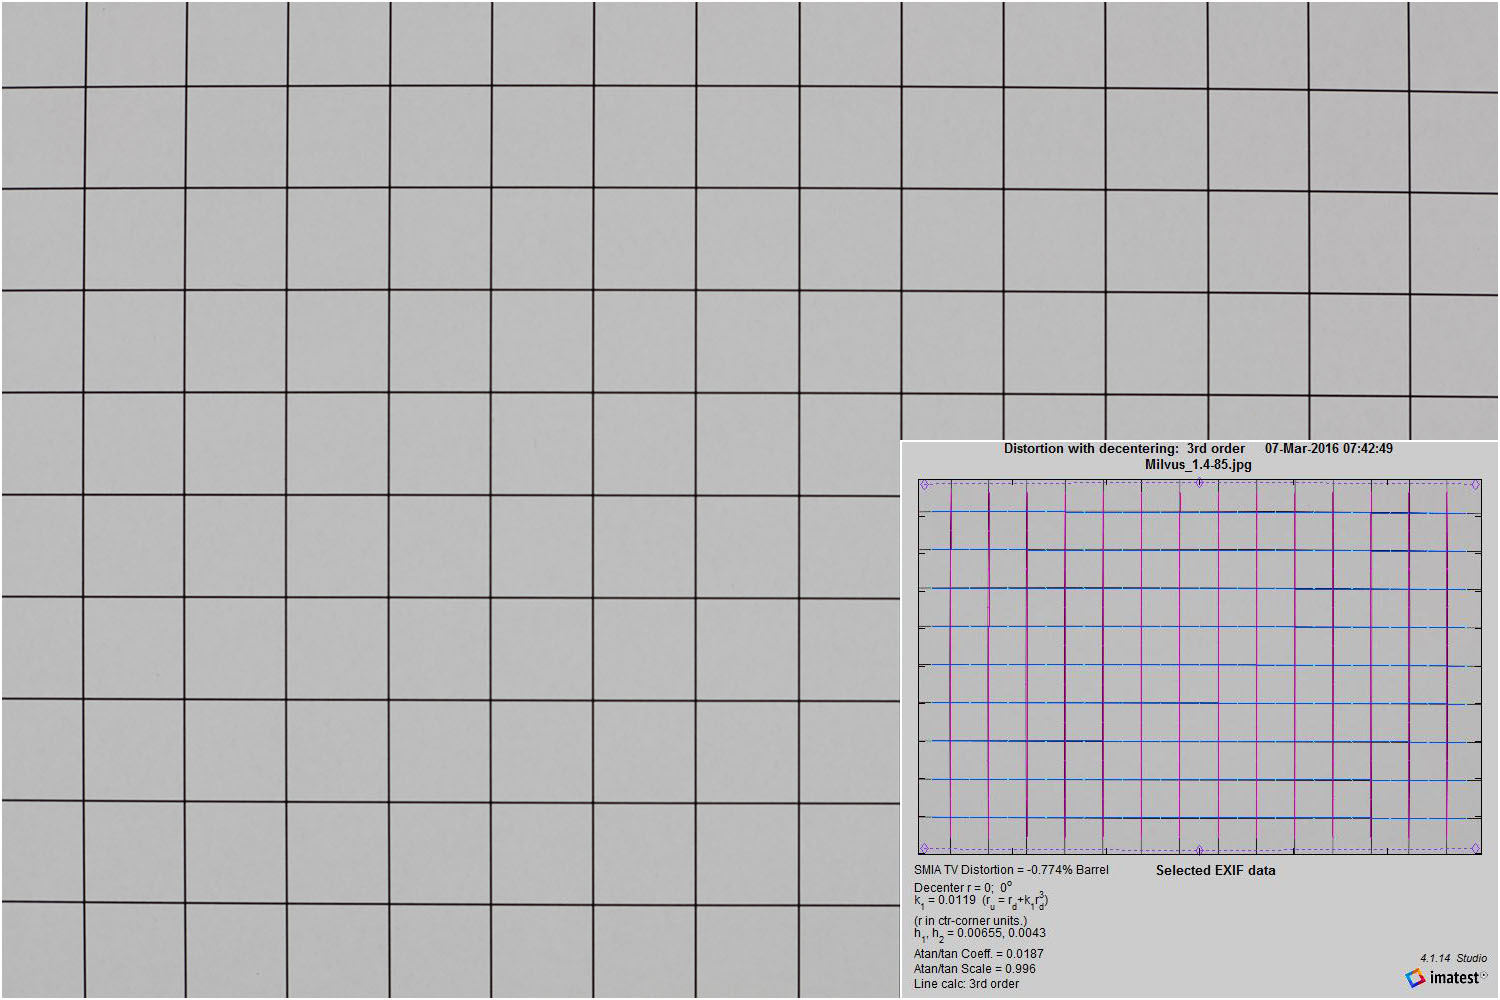The image size is (1500, 1000).
Task: Click the bottom-left diamond marker on the plot
Action: coord(924,848)
